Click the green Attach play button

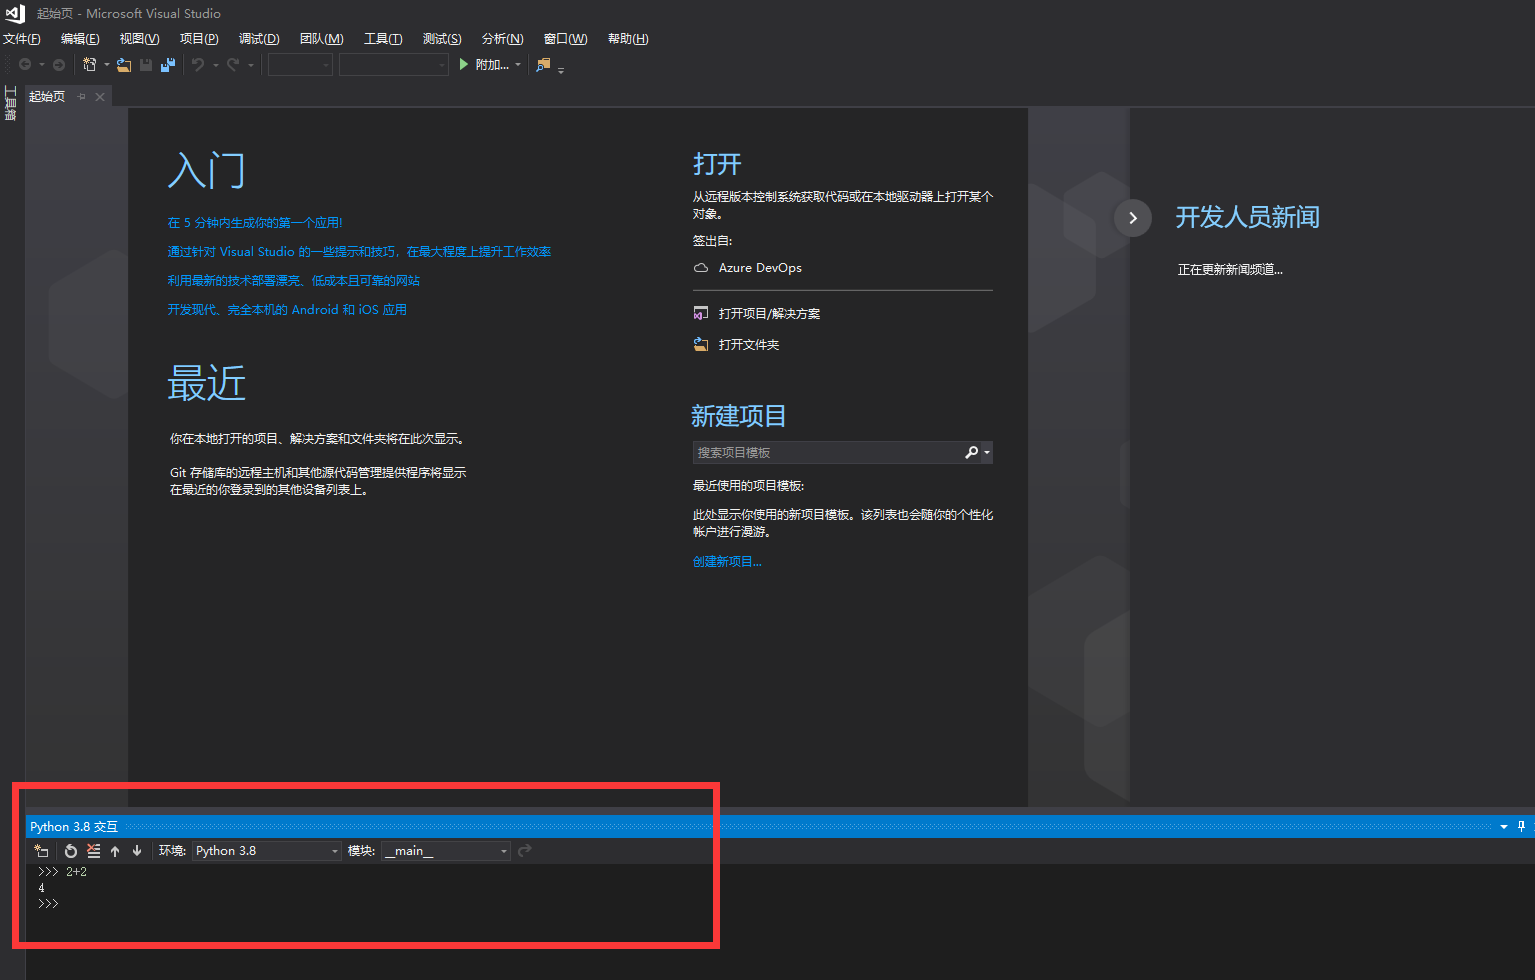(464, 64)
